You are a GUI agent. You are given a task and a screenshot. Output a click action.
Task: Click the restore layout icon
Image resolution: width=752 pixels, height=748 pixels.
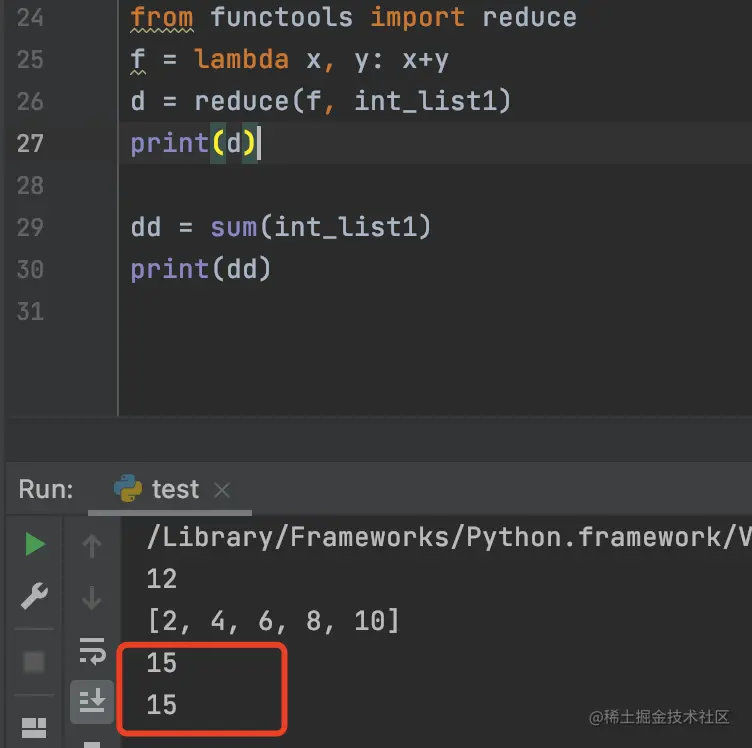click(x=34, y=728)
